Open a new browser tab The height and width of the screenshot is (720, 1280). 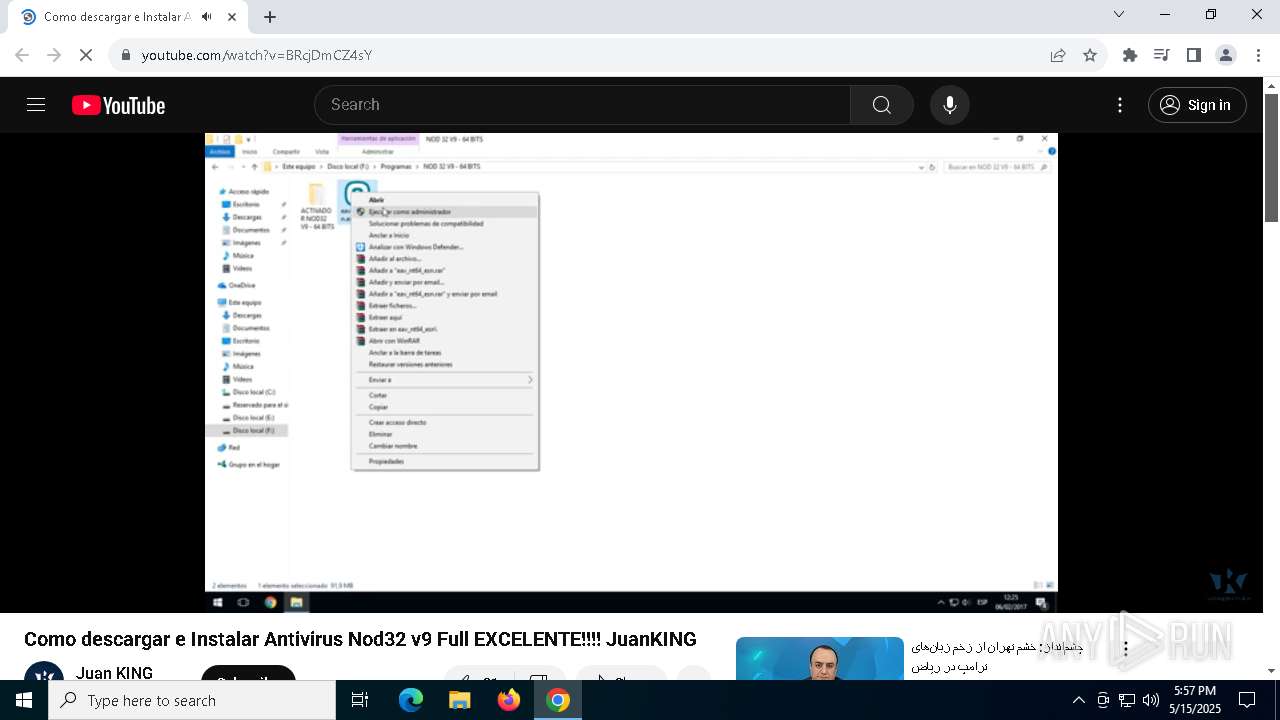coord(270,17)
